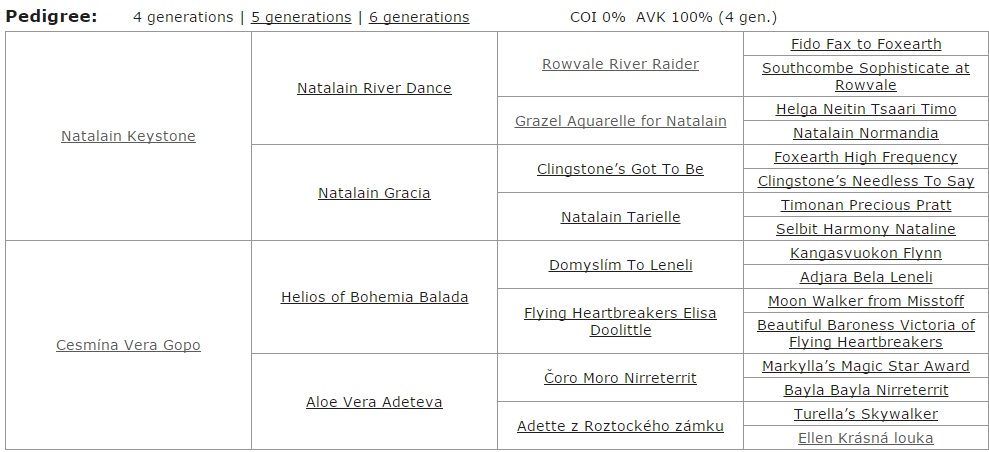Open Turella's Skywalker ancestor page

[865, 414]
